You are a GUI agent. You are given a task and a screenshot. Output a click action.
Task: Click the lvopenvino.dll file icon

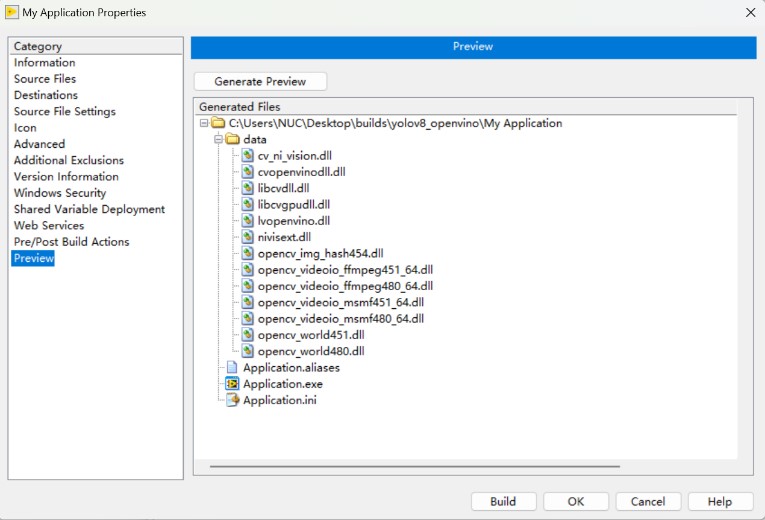(x=248, y=221)
